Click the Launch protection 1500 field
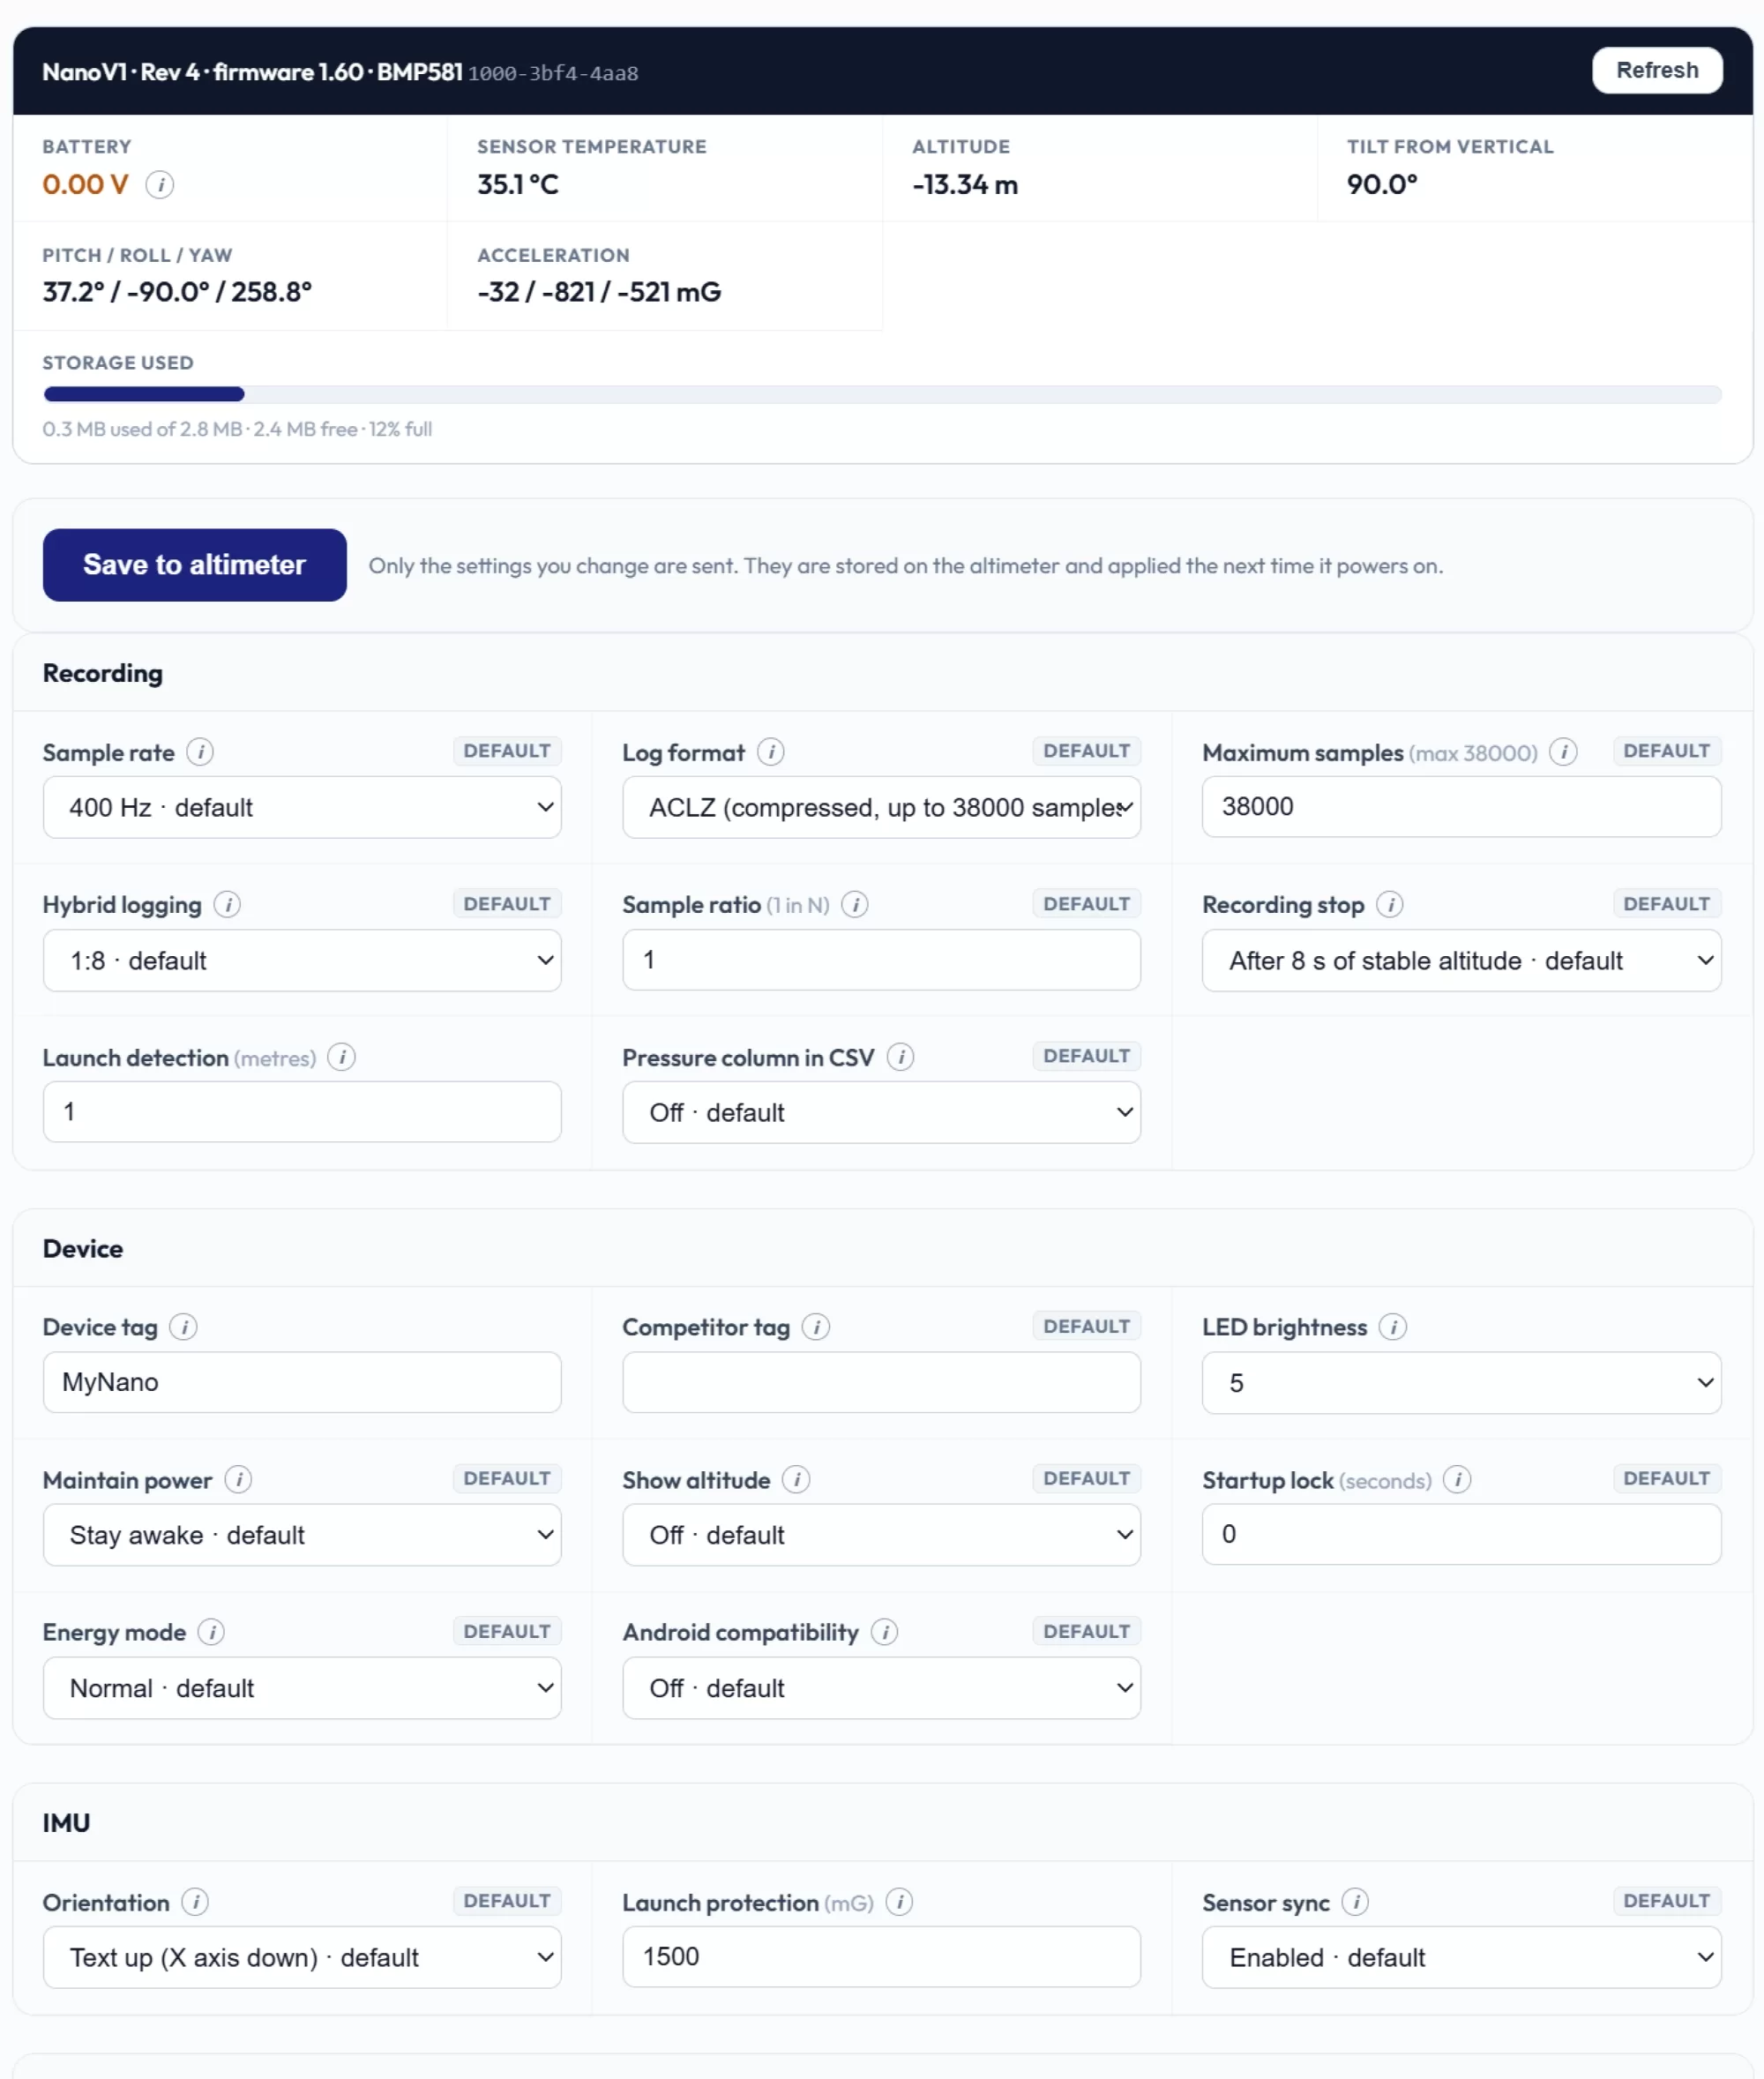This screenshot has width=1764, height=2079. coord(881,1957)
